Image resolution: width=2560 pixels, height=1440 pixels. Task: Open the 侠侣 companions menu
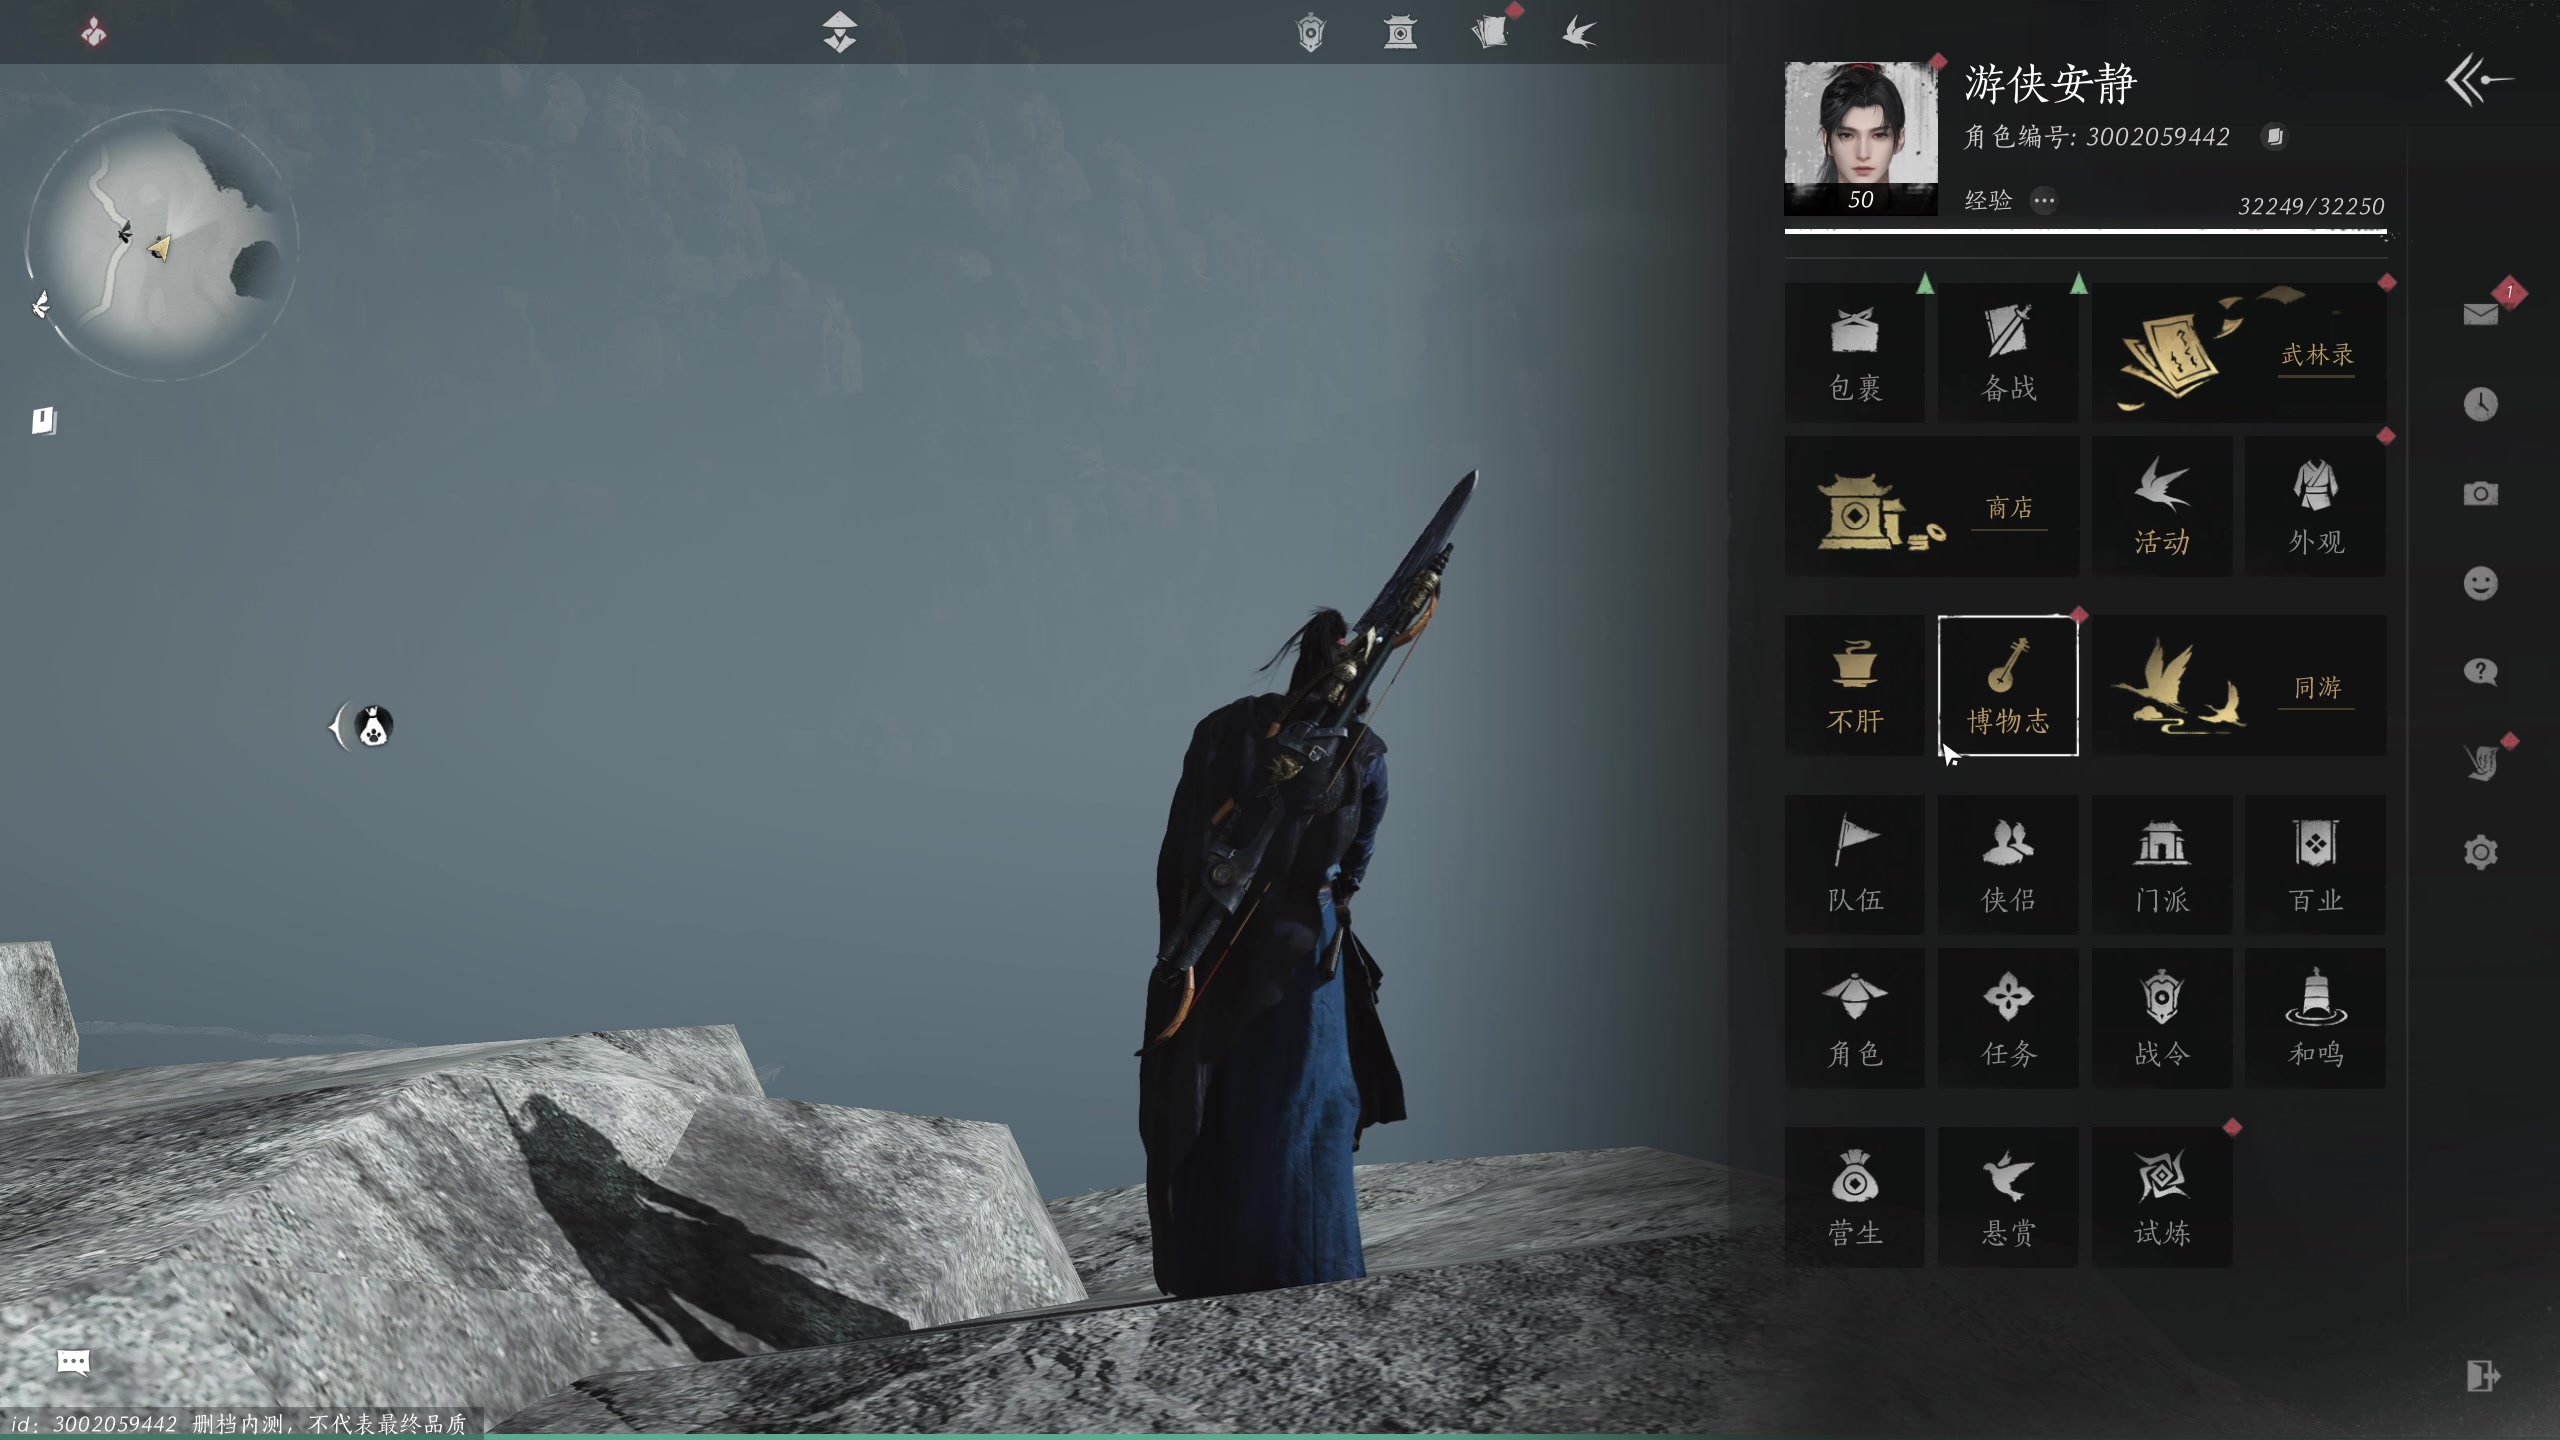(x=2008, y=865)
